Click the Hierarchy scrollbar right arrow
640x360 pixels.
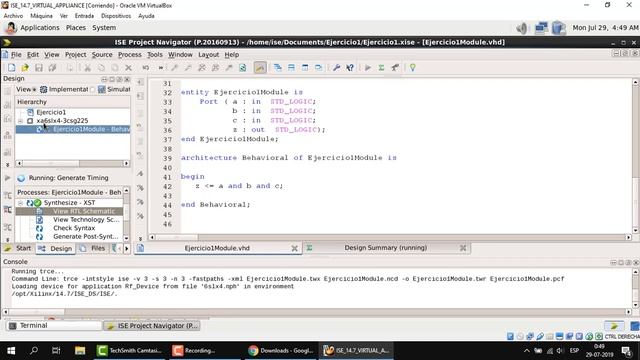coord(126,163)
